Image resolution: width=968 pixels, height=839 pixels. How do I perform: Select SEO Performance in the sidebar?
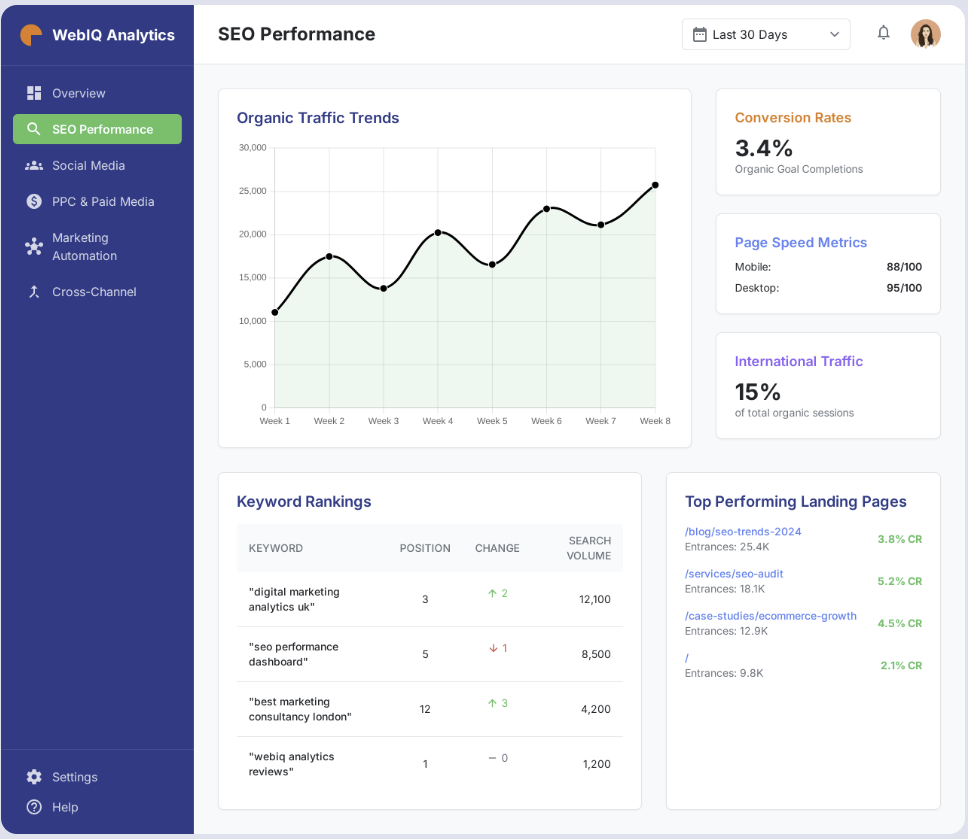pyautogui.click(x=98, y=129)
